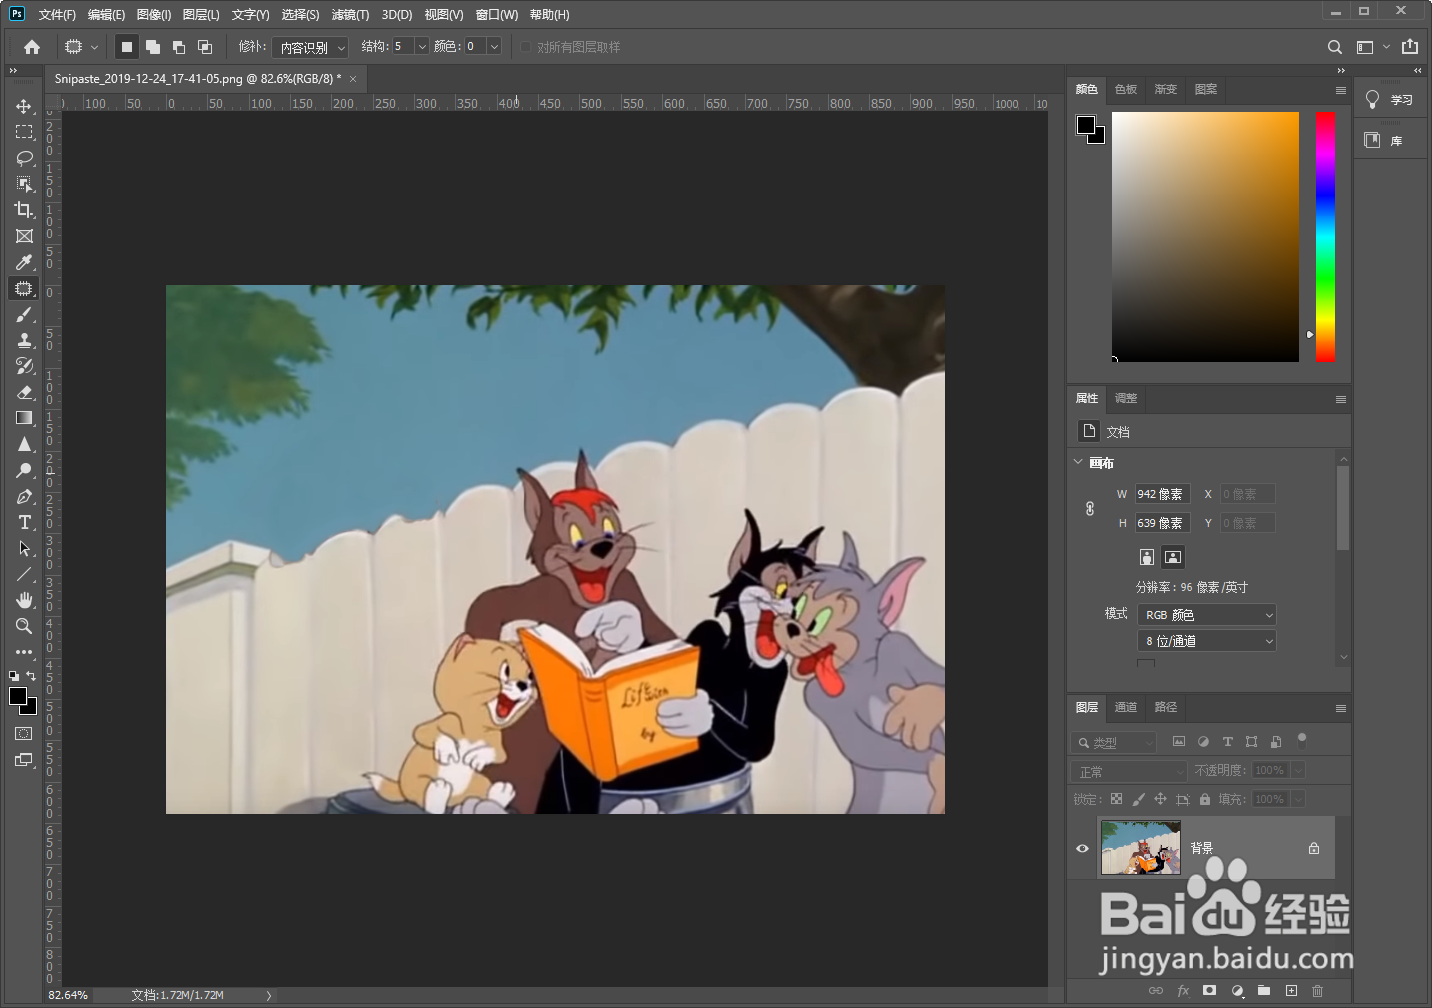The image size is (1432, 1008).
Task: Toggle lock image pixels brush icon
Action: [x=1138, y=799]
